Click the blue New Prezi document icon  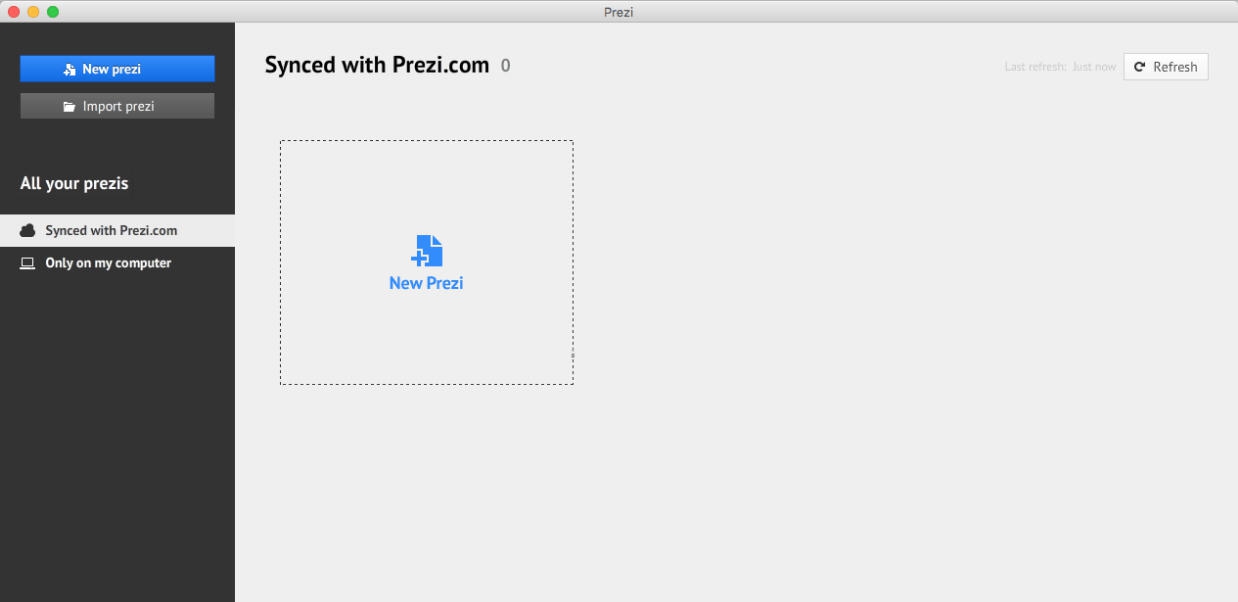[x=427, y=252]
